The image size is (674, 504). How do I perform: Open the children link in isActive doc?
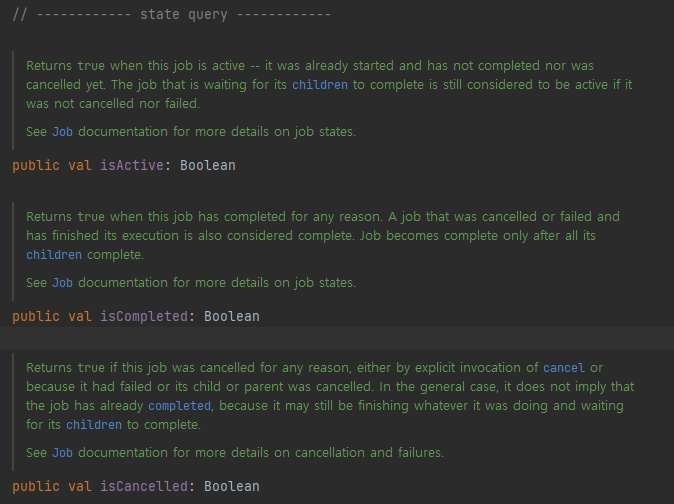[x=320, y=85]
